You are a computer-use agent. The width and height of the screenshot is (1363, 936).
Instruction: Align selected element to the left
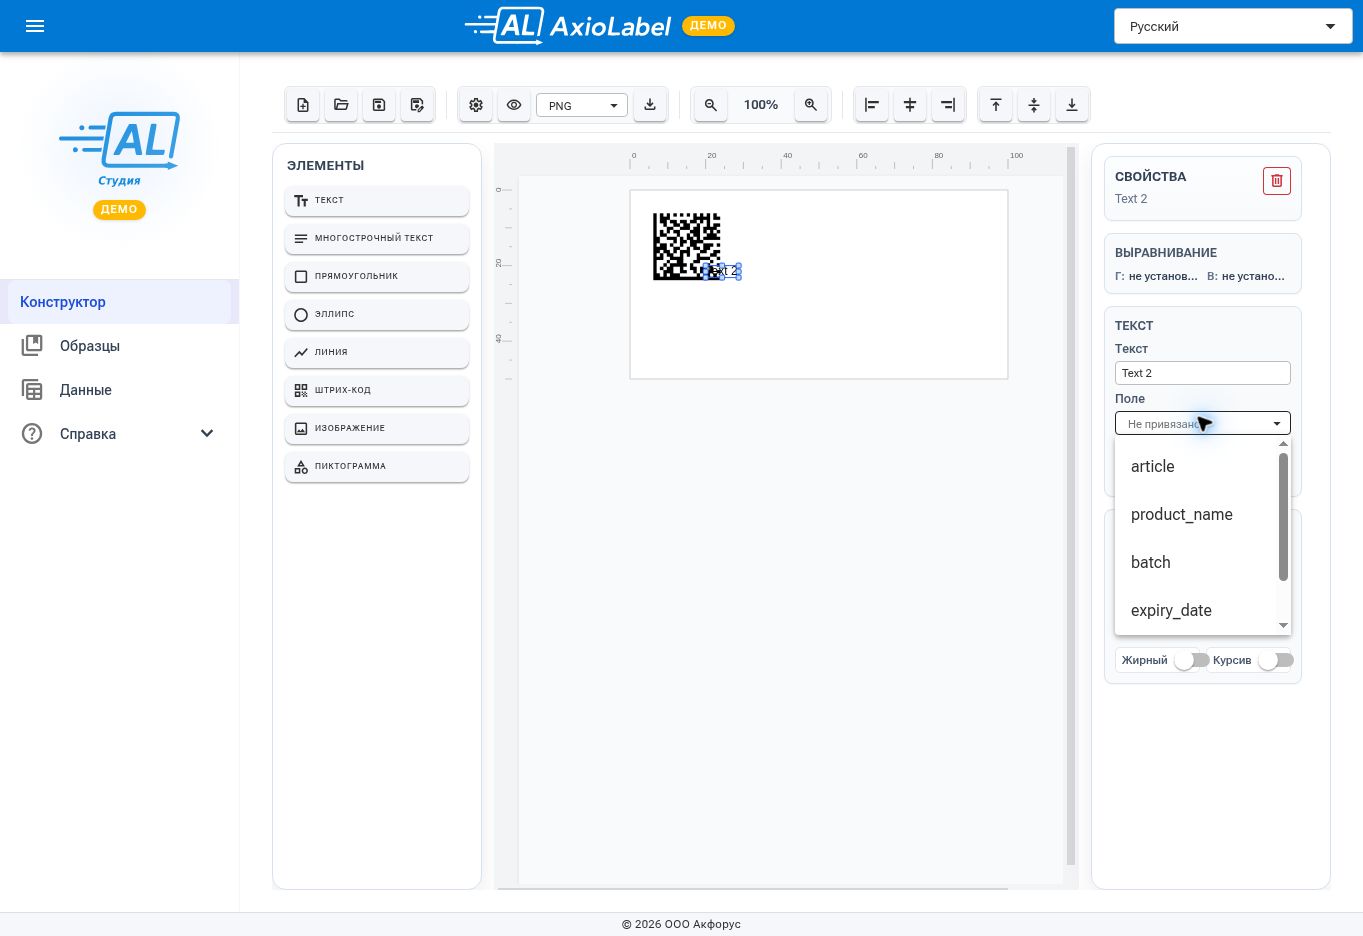(x=872, y=105)
